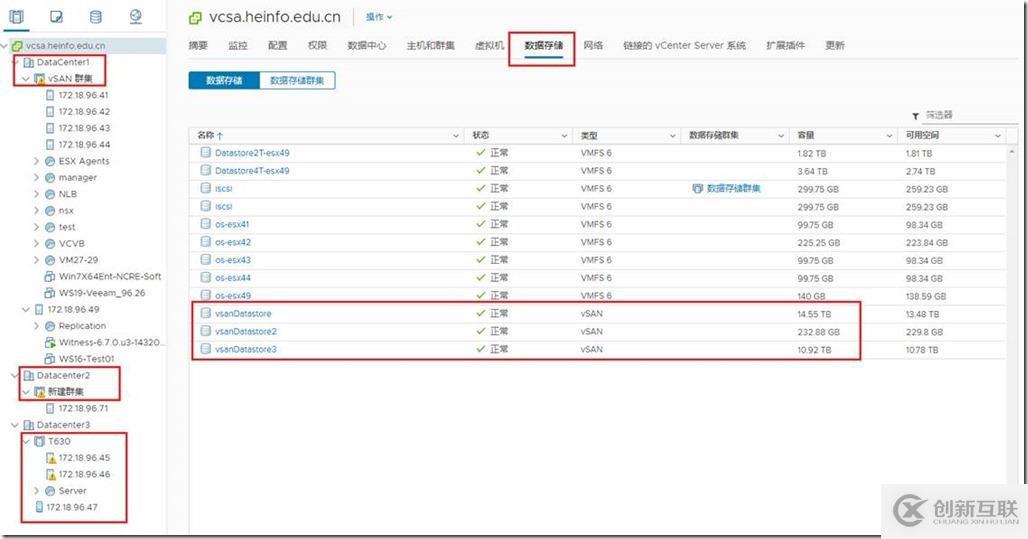Select host 172.18.96.41 in the tree

83,95
